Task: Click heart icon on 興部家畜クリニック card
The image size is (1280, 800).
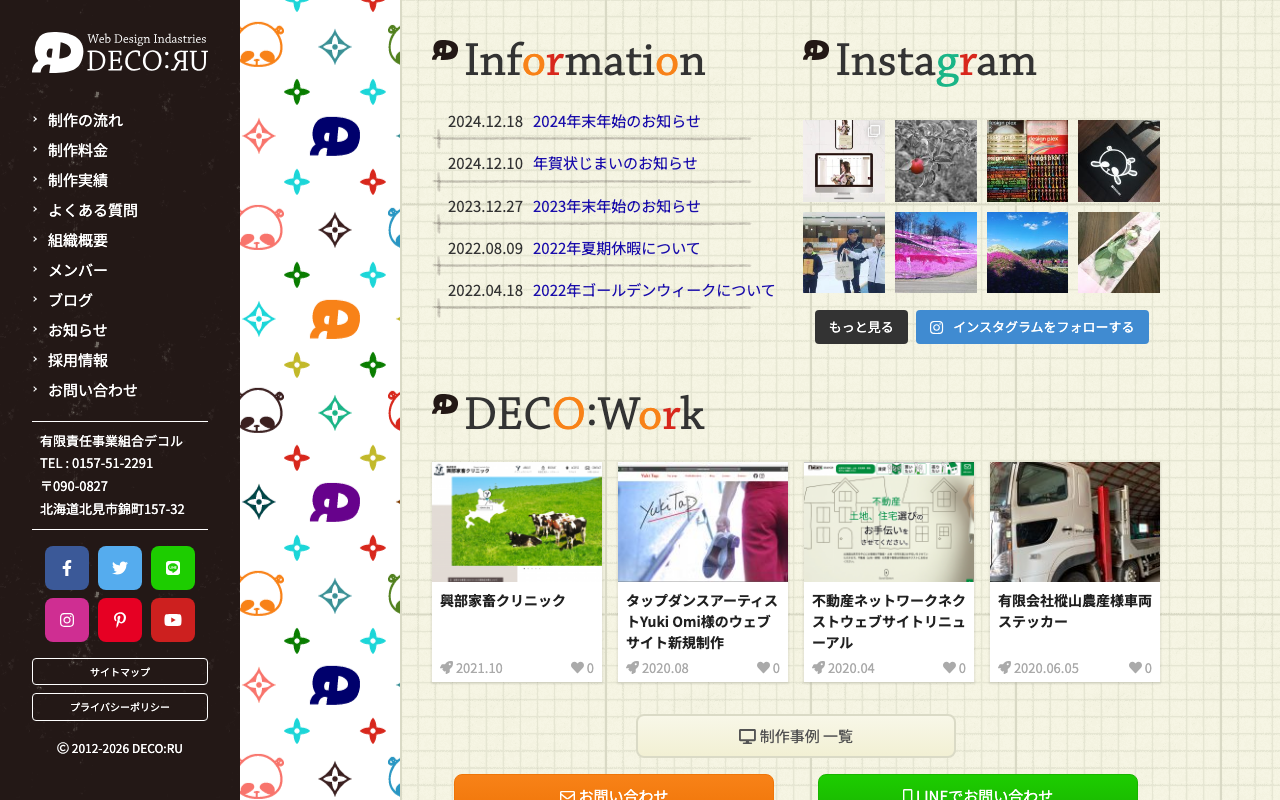Action: pyautogui.click(x=577, y=668)
